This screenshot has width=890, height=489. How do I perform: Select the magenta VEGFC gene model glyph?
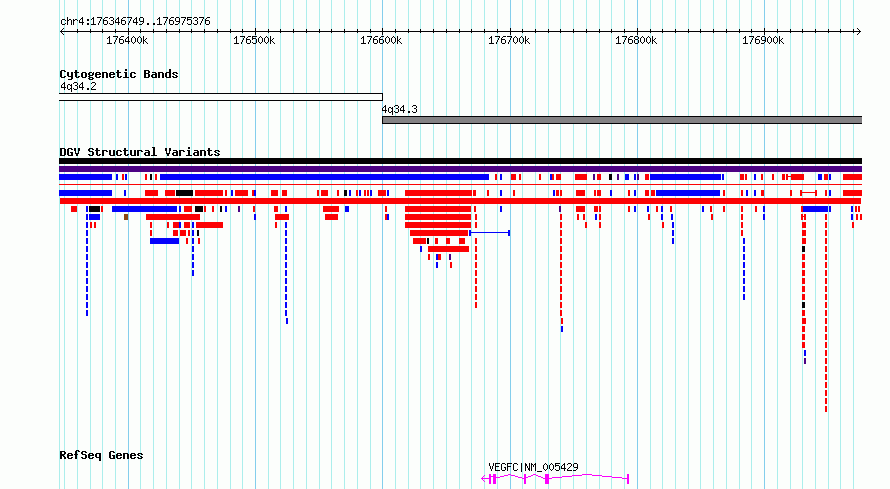pyautogui.click(x=555, y=479)
